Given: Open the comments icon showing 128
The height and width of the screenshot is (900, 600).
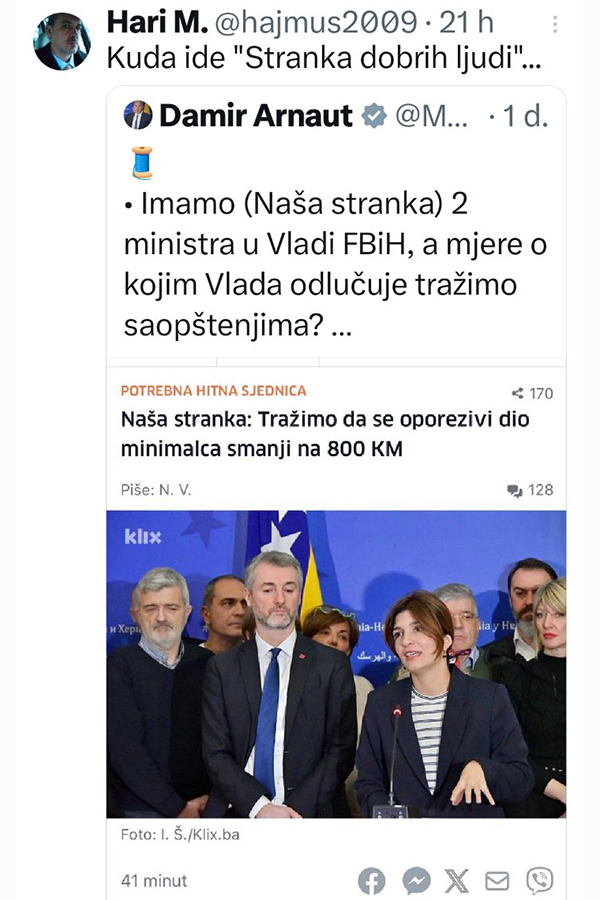Looking at the screenshot, I should (x=514, y=490).
